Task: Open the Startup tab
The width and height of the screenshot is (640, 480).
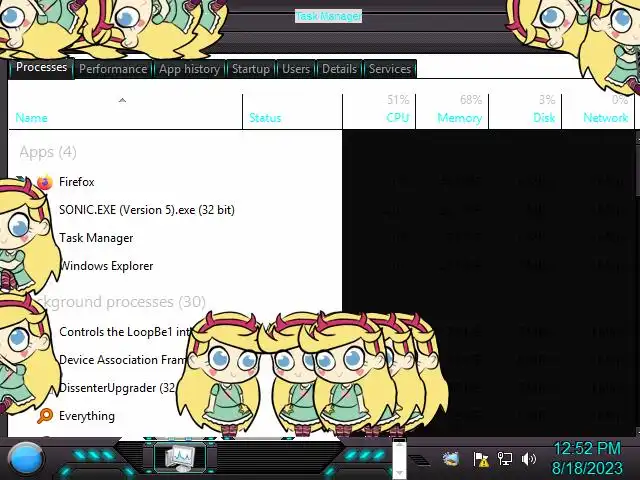Action: pos(251,69)
